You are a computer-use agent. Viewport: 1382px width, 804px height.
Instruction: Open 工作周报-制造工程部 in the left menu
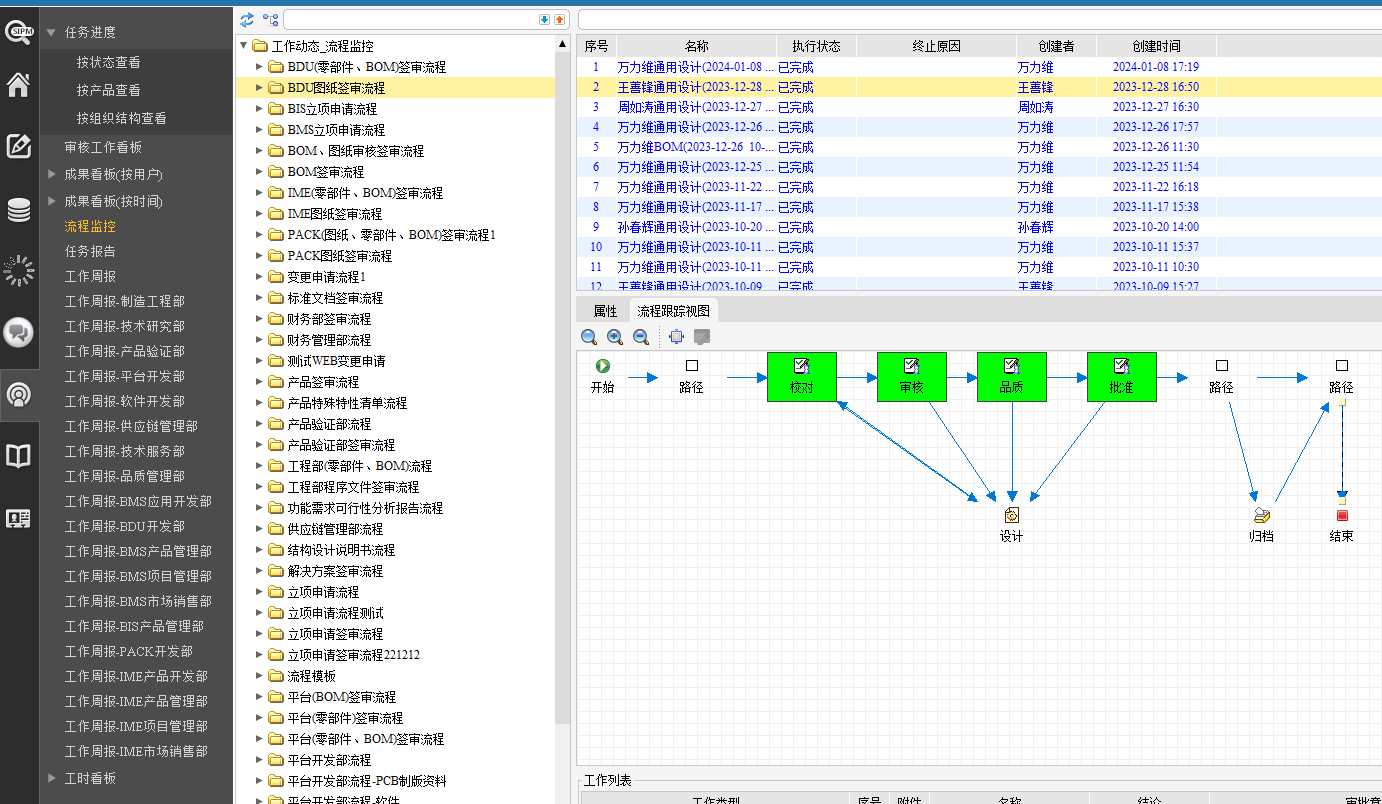pyautogui.click(x=124, y=301)
